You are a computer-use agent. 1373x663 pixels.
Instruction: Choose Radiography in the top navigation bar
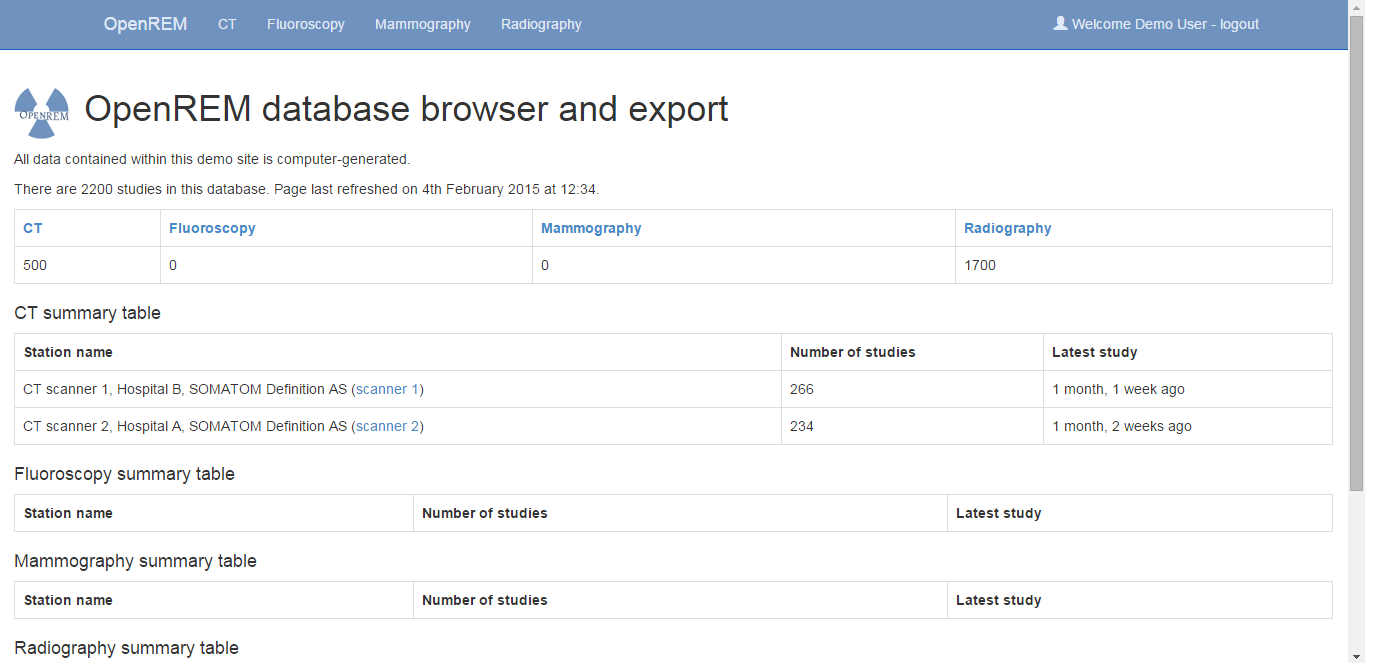click(541, 24)
